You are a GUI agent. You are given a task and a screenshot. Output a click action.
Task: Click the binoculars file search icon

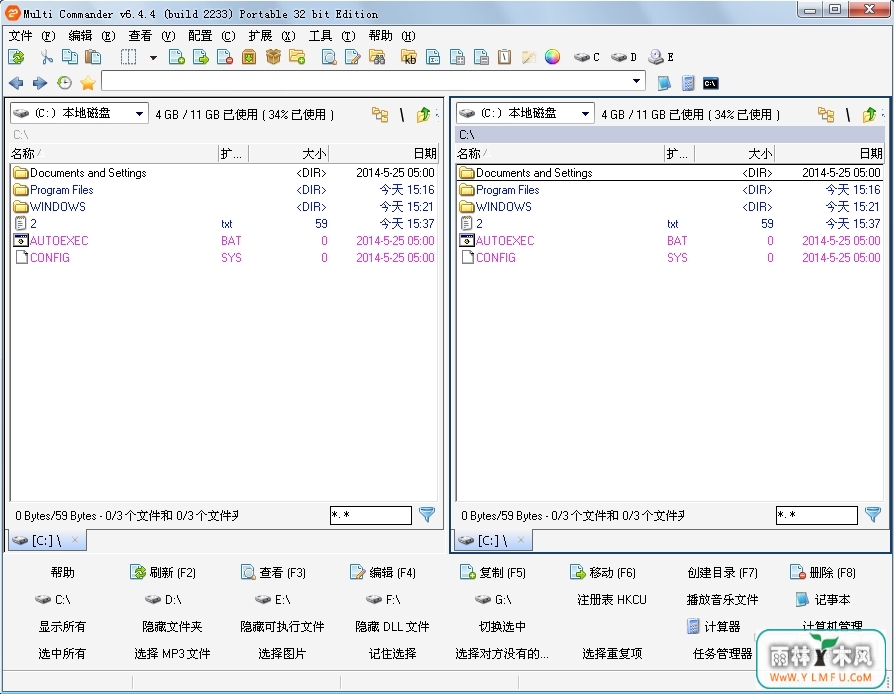377,57
